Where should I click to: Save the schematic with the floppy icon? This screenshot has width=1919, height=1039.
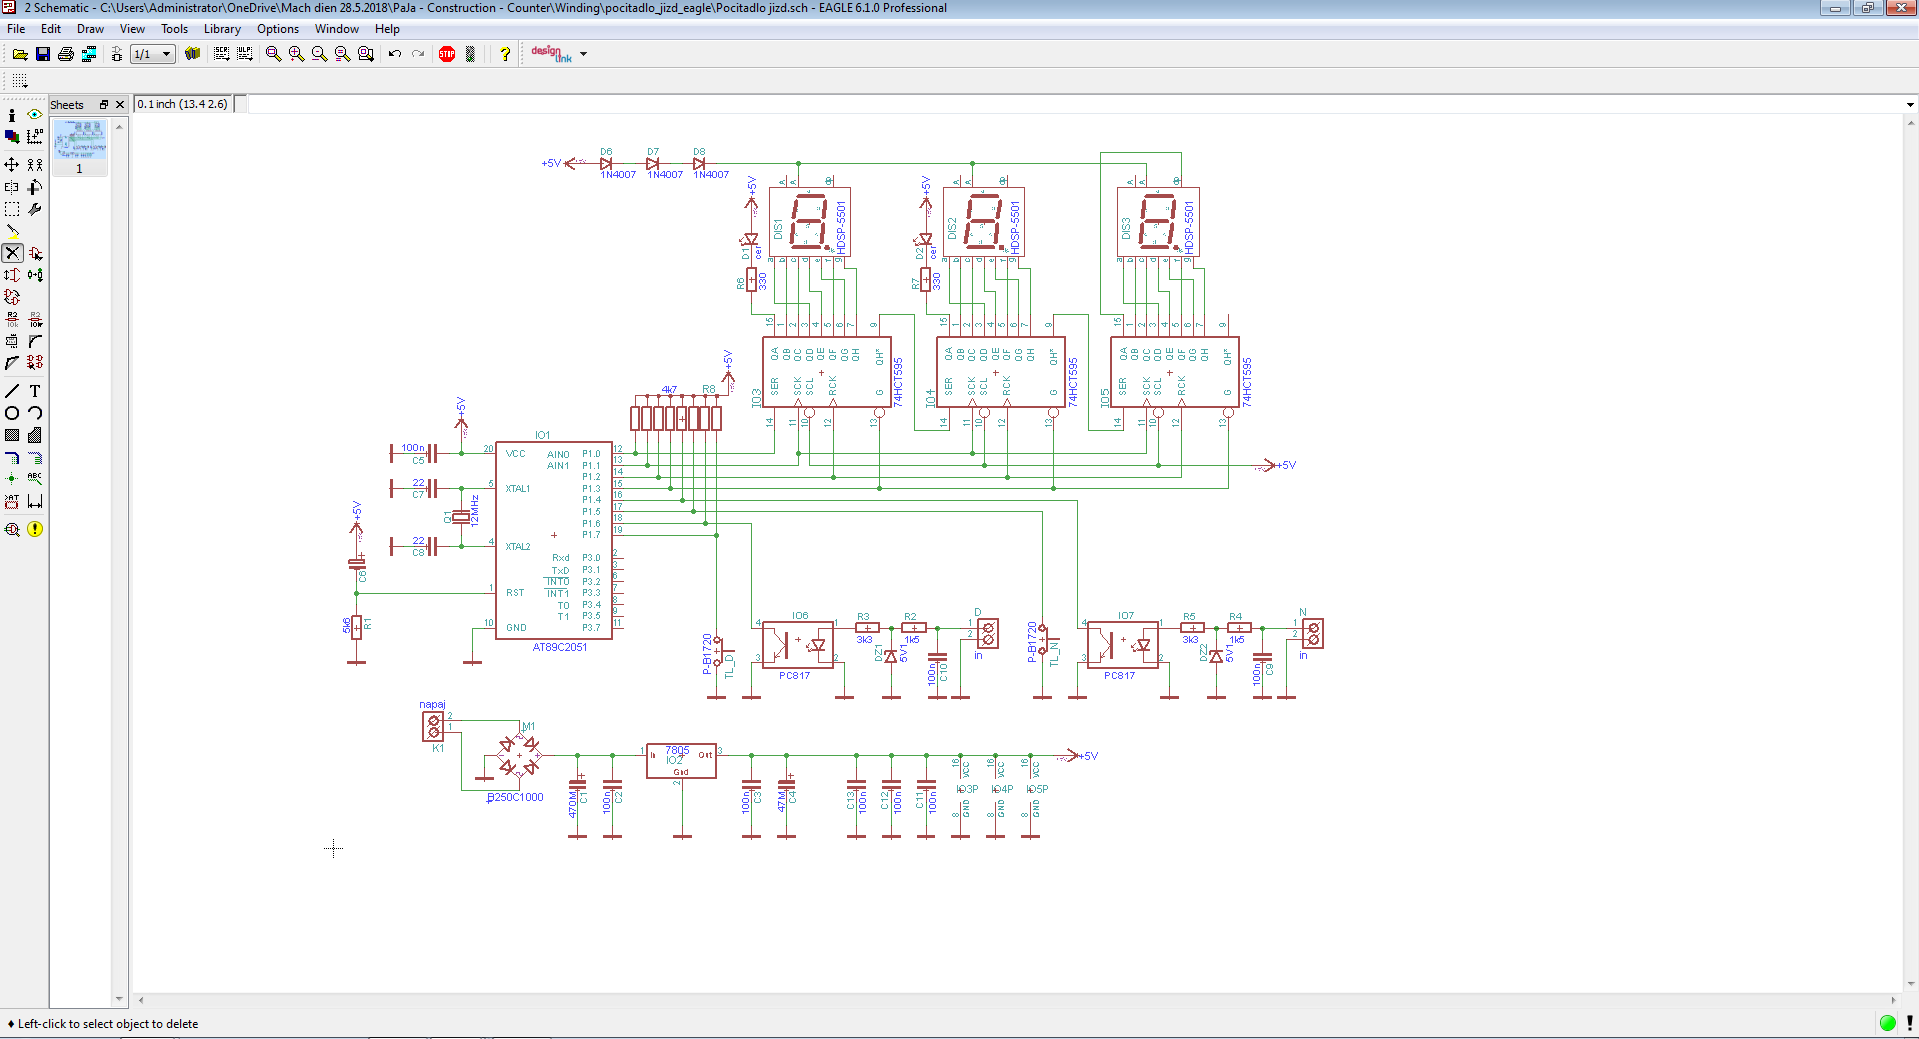43,54
